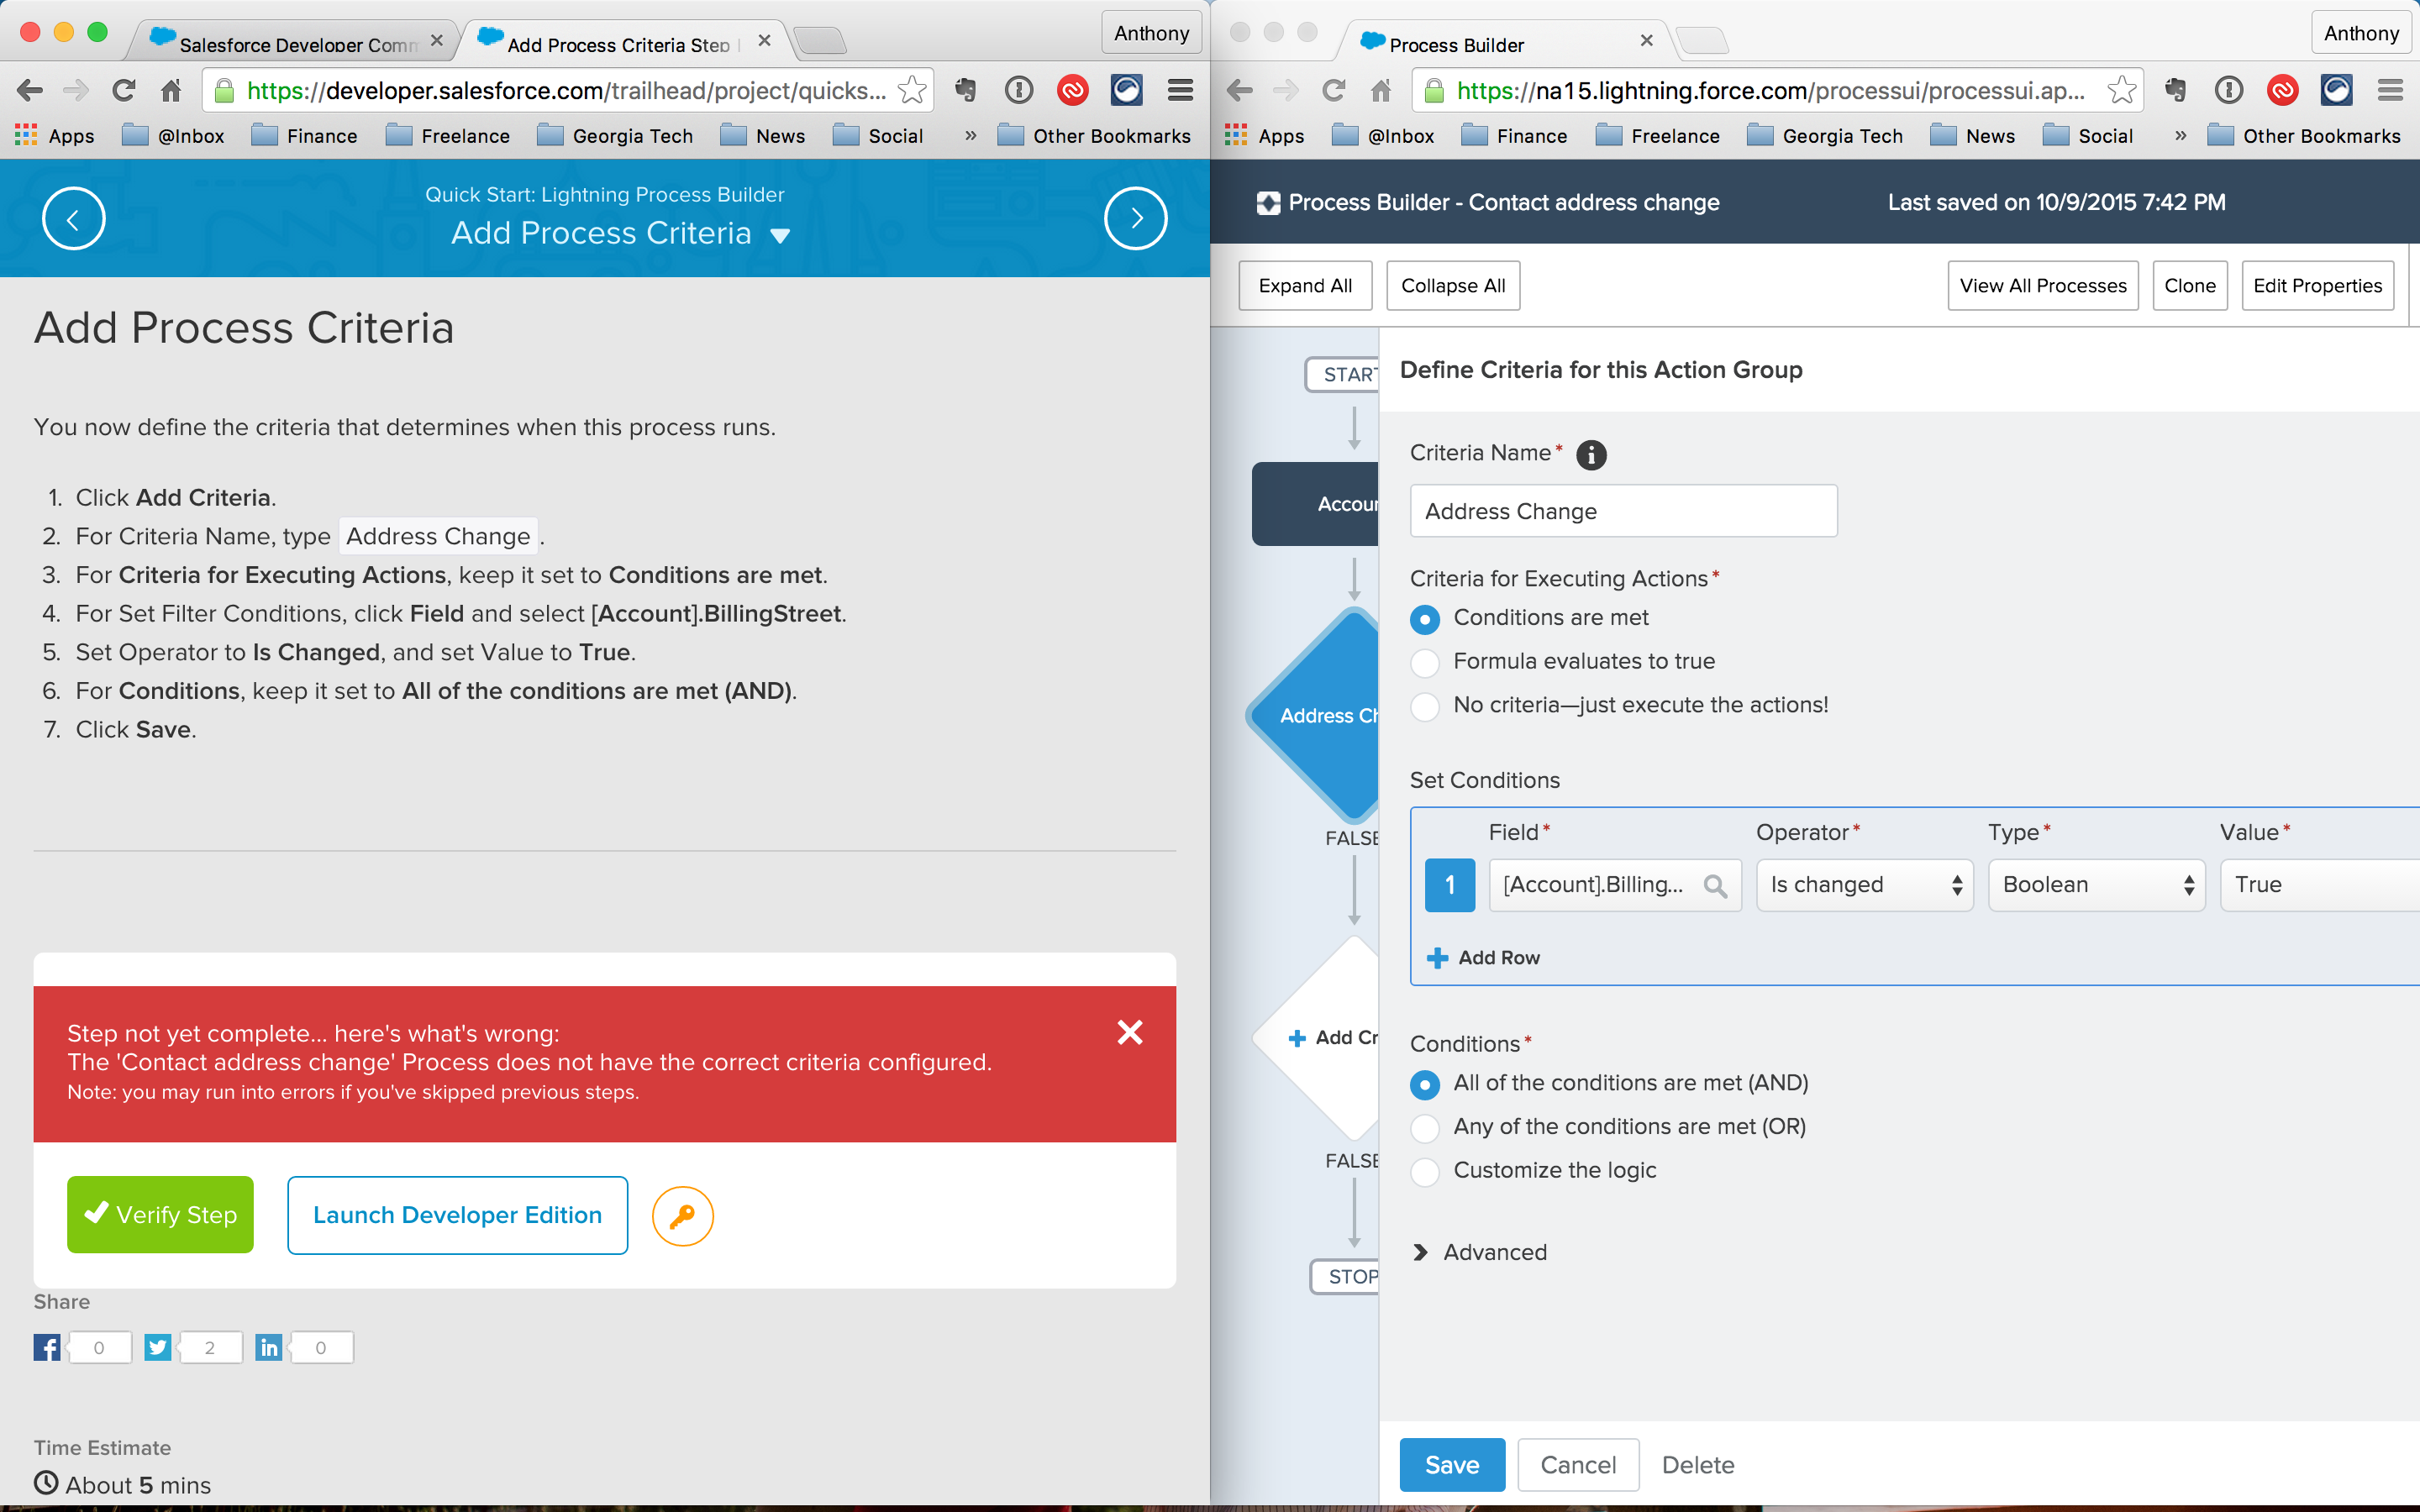Share on Twitter icon
The height and width of the screenshot is (1512, 2420).
pyautogui.click(x=157, y=1347)
